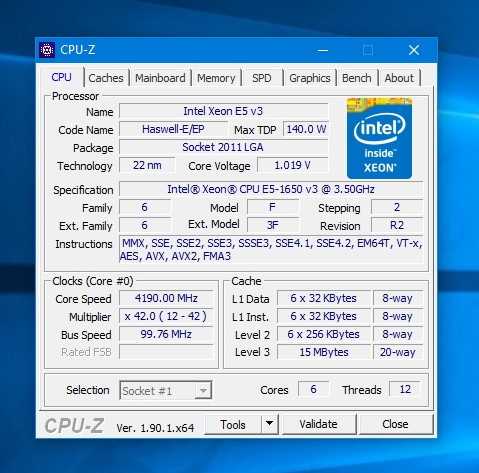
Task: Click the Socket selection dropdown arrow
Action: [203, 390]
